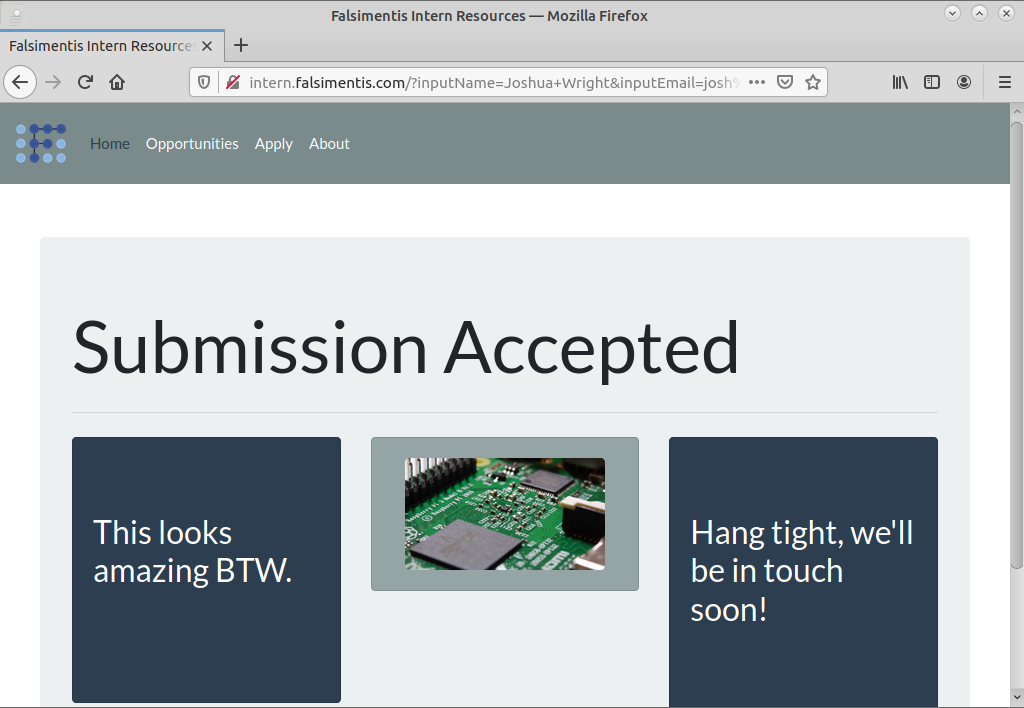Close the Falsimentis Intern Resources tab
Viewport: 1024px width, 708px height.
tap(207, 46)
